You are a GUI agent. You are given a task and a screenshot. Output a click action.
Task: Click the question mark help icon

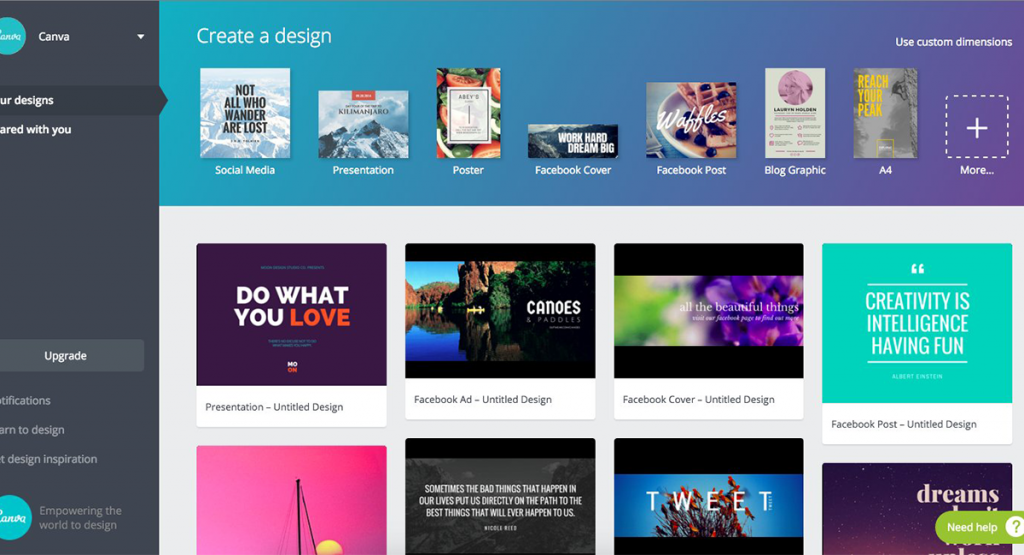[1015, 526]
